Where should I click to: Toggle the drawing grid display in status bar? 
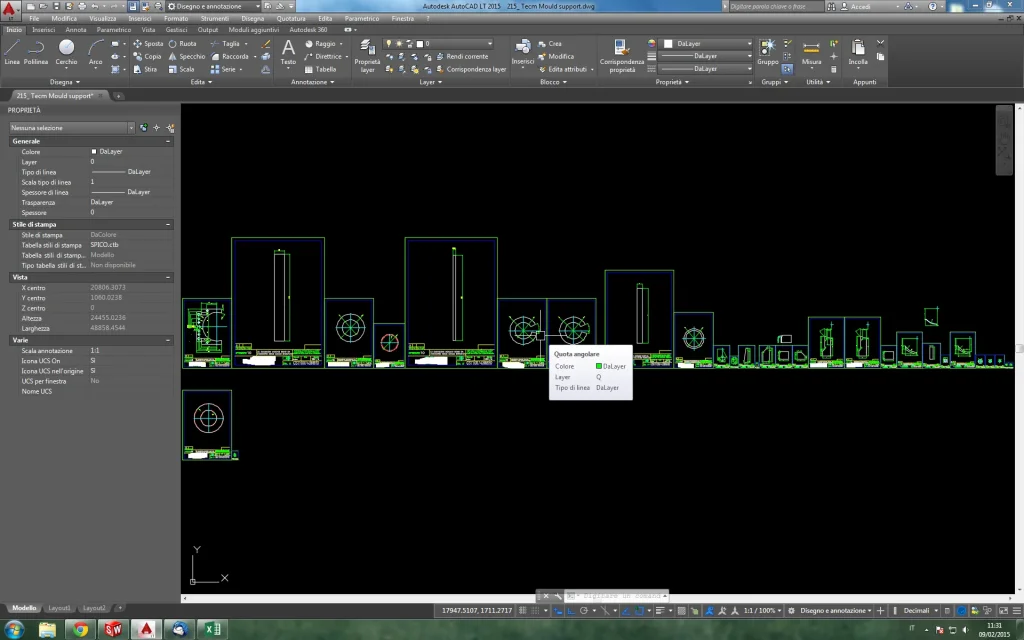[522, 611]
